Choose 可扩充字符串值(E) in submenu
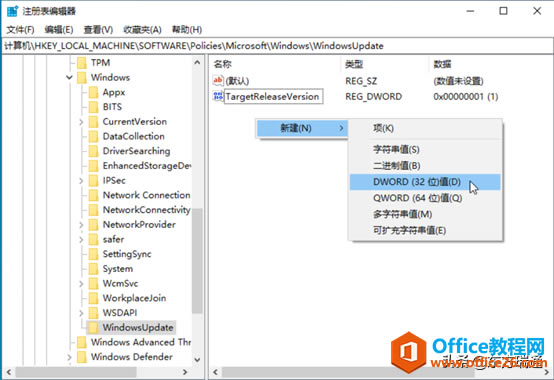This screenshot has height=380, width=554. coord(425,231)
